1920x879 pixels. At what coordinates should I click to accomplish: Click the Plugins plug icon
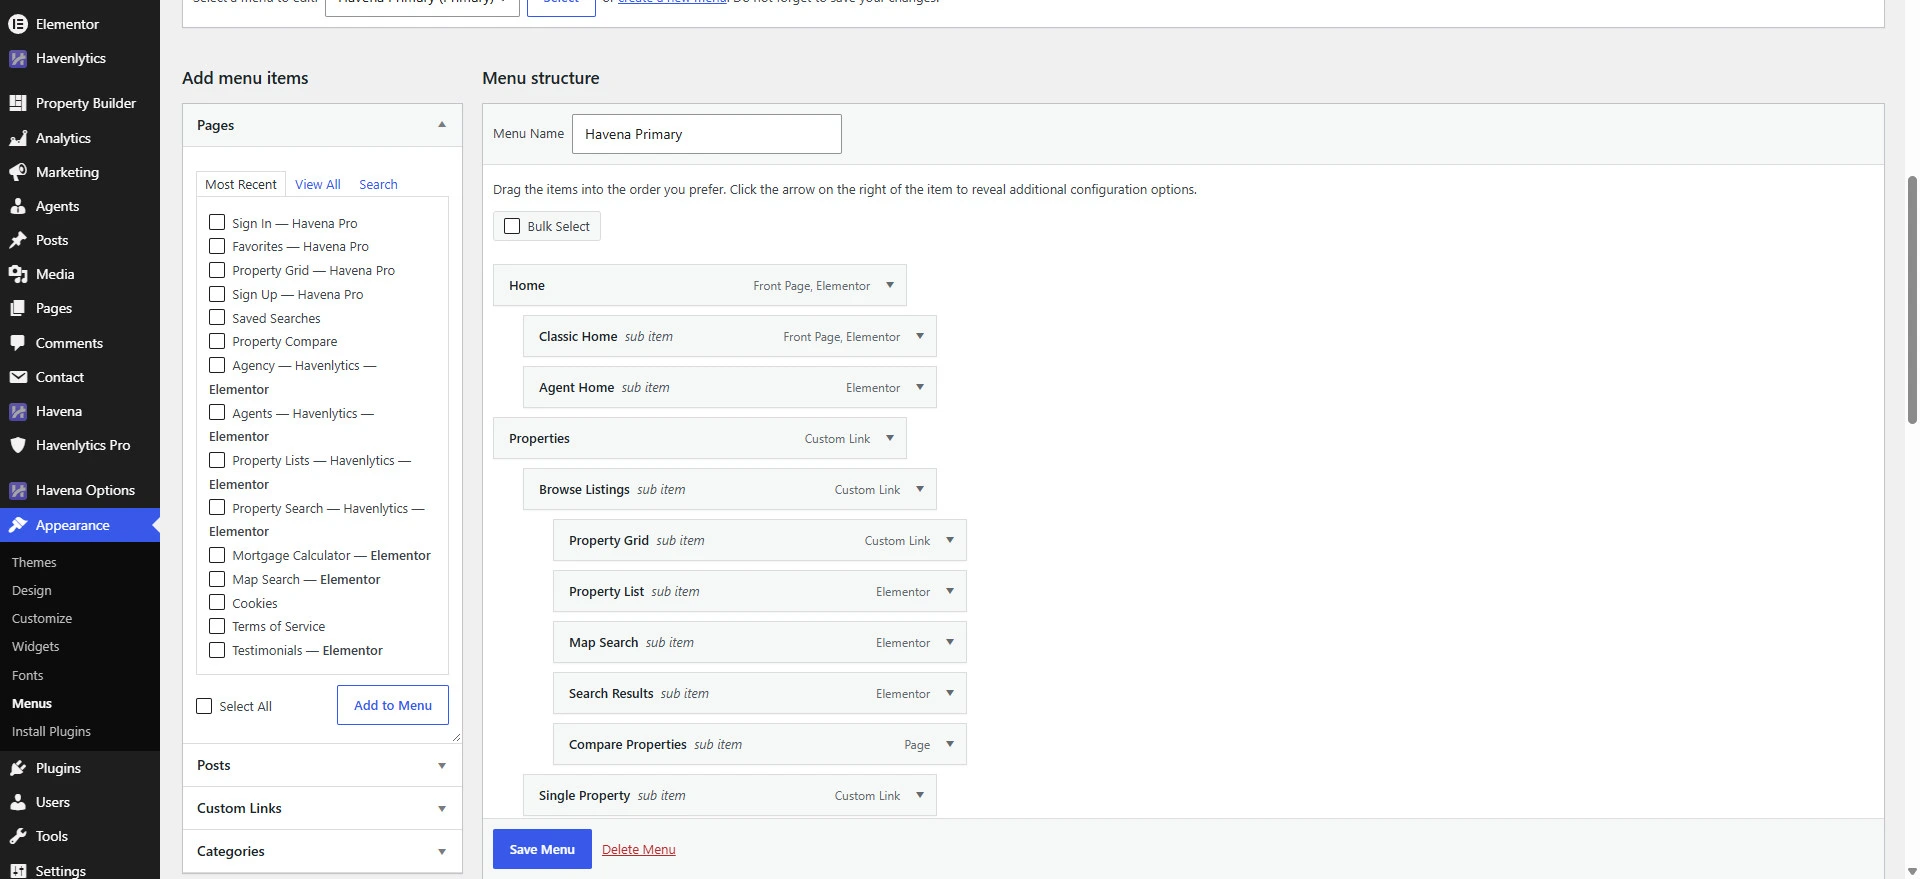18,768
